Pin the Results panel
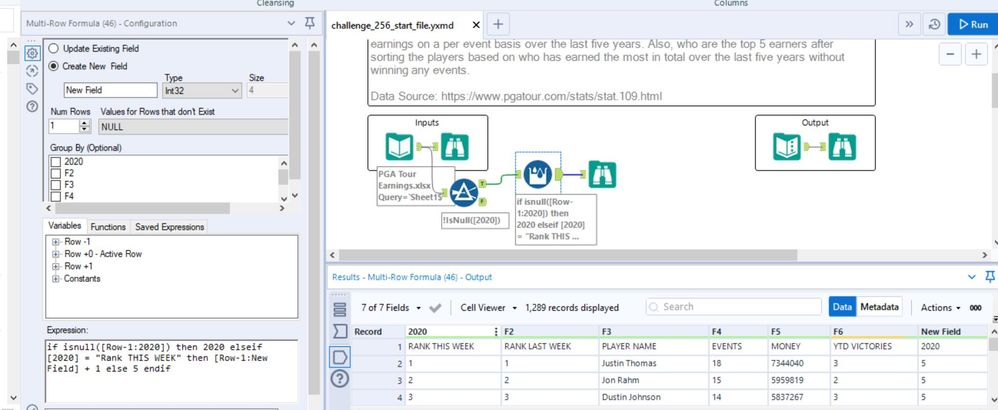The width and height of the screenshot is (998, 410). point(990,277)
